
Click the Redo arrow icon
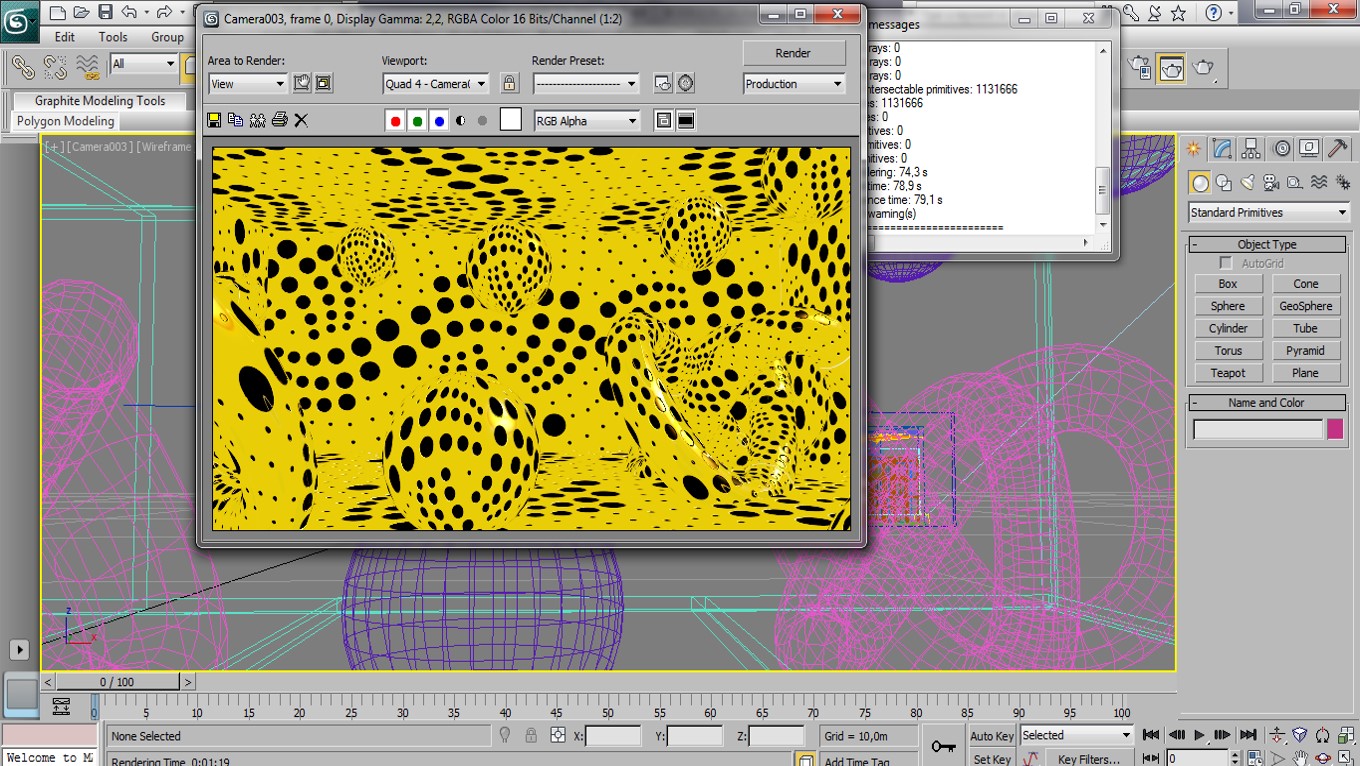[x=162, y=13]
